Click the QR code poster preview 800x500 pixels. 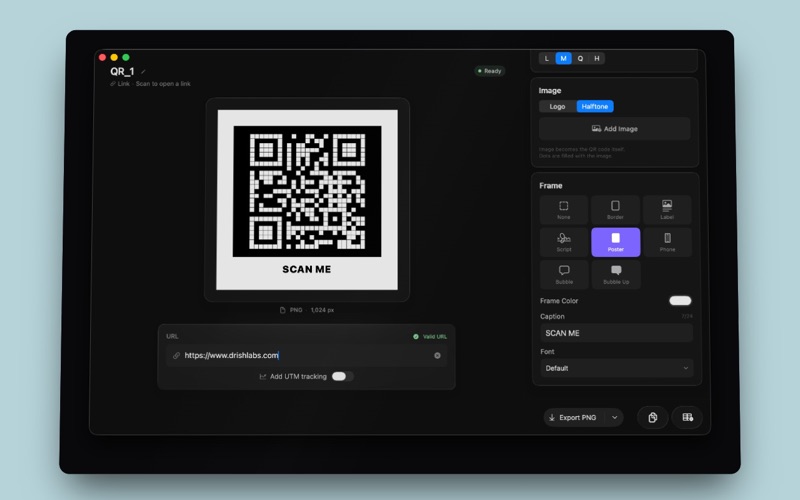click(x=307, y=199)
